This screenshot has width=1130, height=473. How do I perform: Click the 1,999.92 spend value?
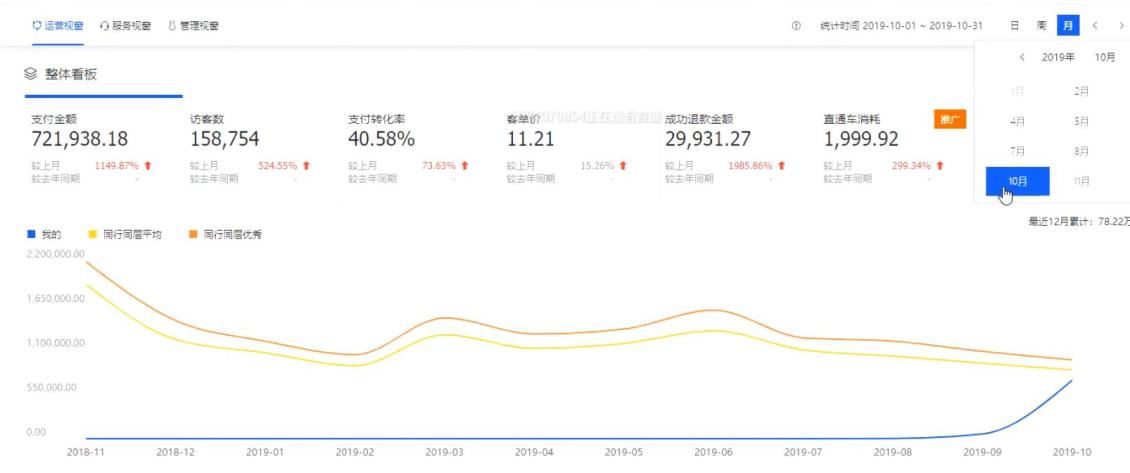(861, 139)
